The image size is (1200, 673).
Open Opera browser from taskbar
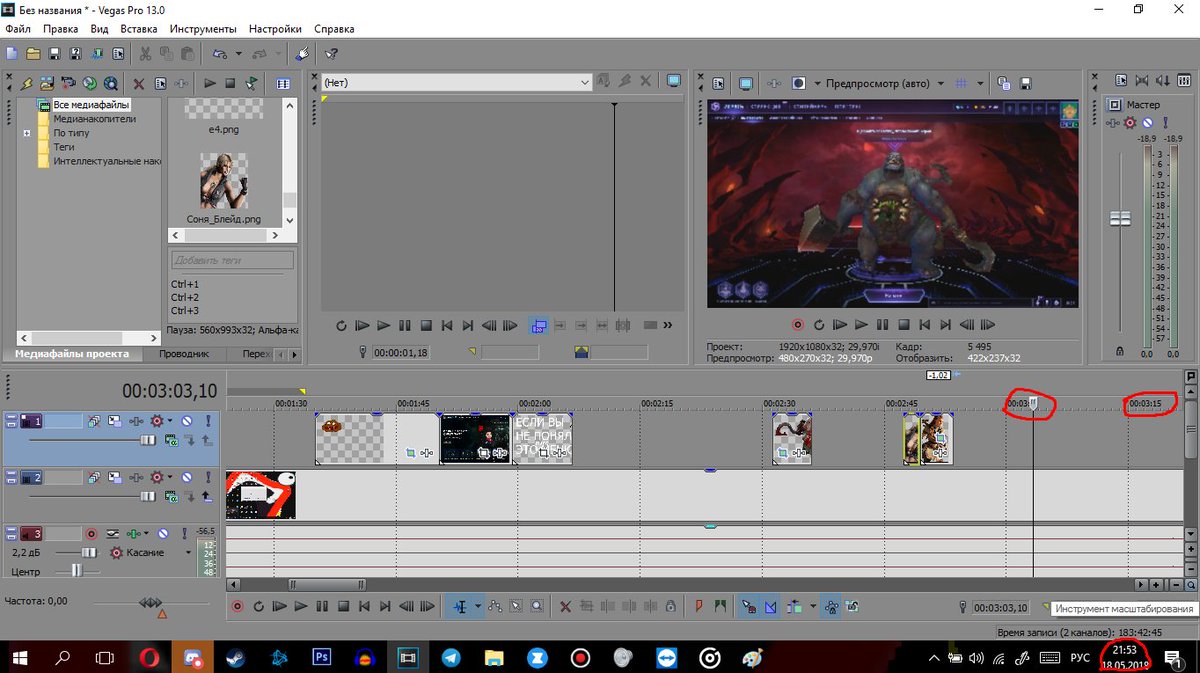click(x=149, y=657)
